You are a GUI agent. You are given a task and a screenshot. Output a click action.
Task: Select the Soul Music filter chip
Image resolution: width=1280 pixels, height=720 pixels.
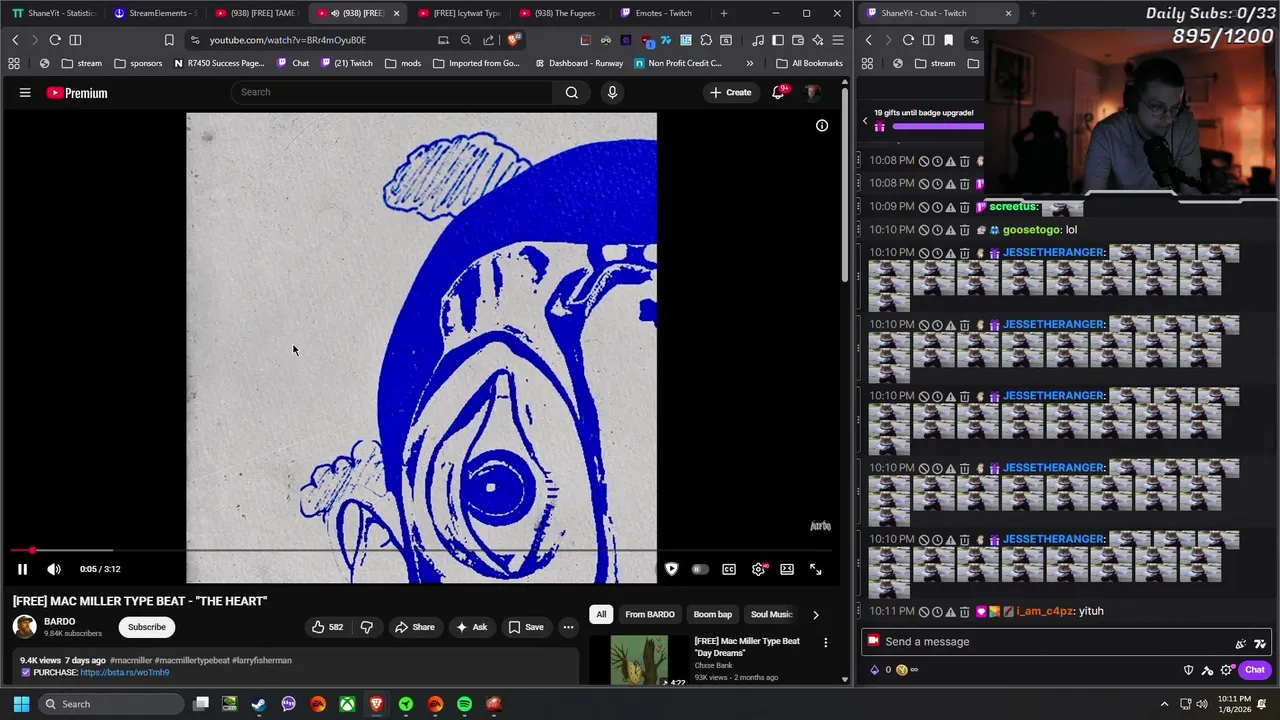tap(771, 614)
